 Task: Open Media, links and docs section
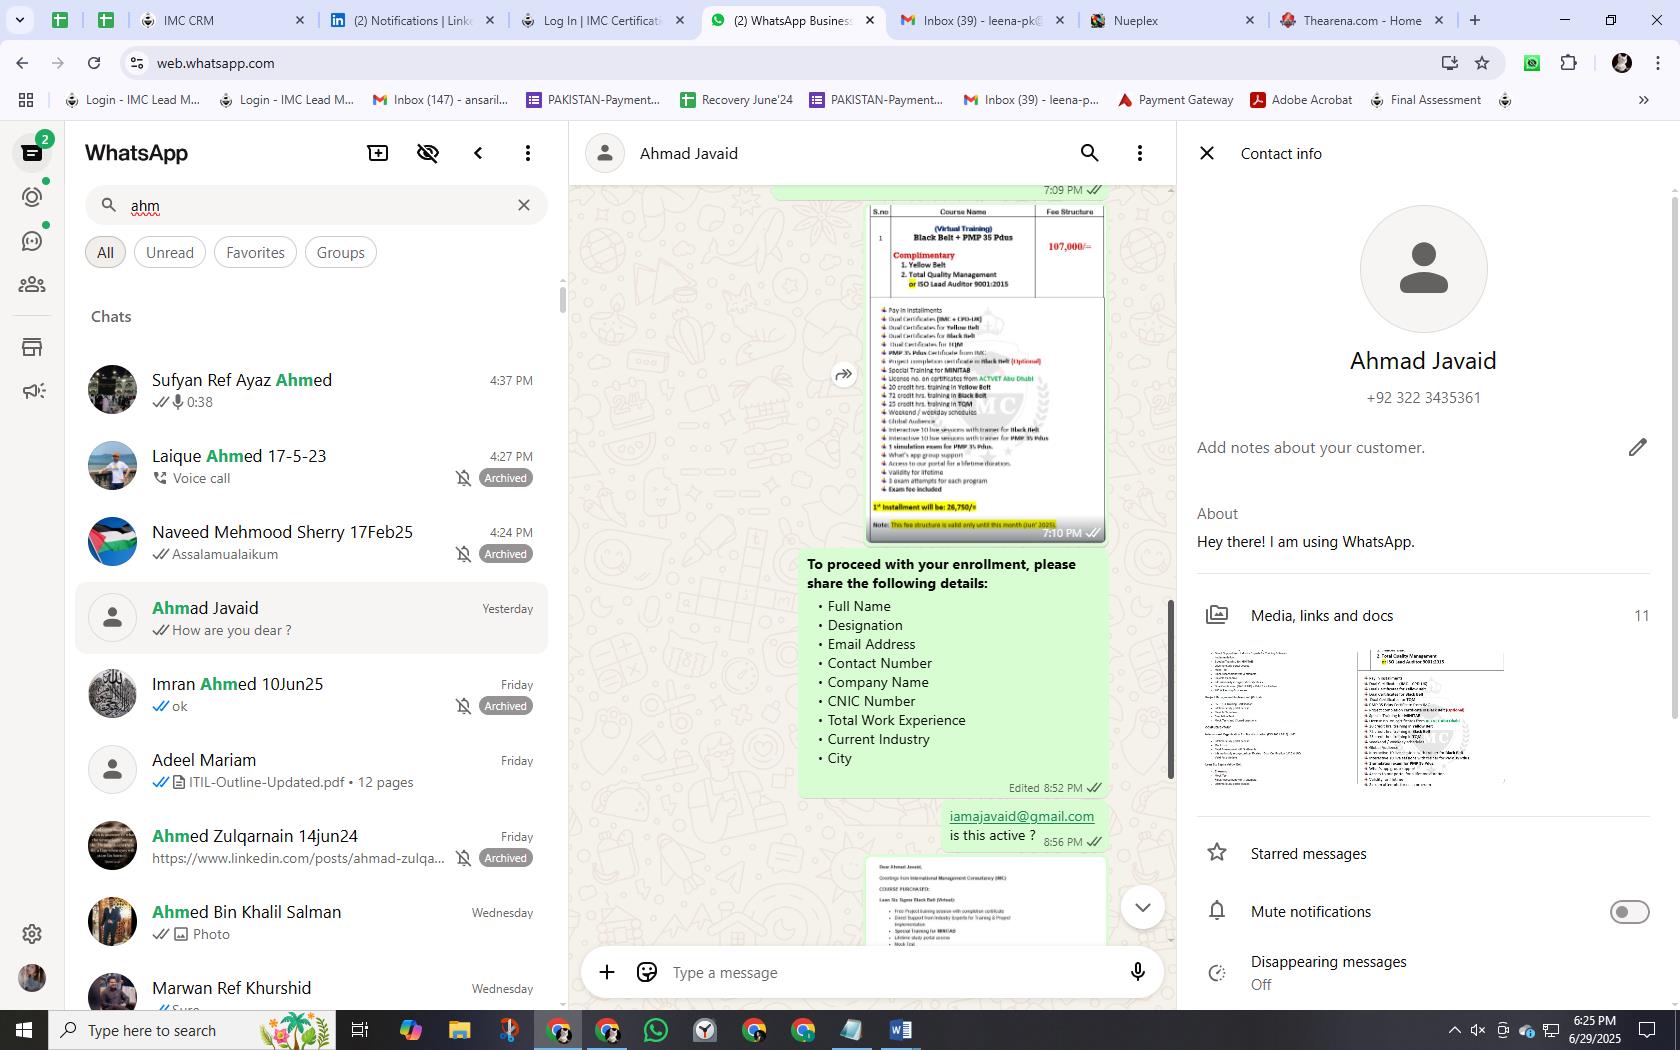pos(1423,615)
